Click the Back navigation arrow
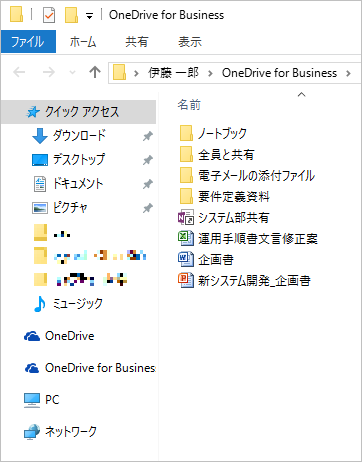Viewport: 362px width, 462px height. [19, 72]
